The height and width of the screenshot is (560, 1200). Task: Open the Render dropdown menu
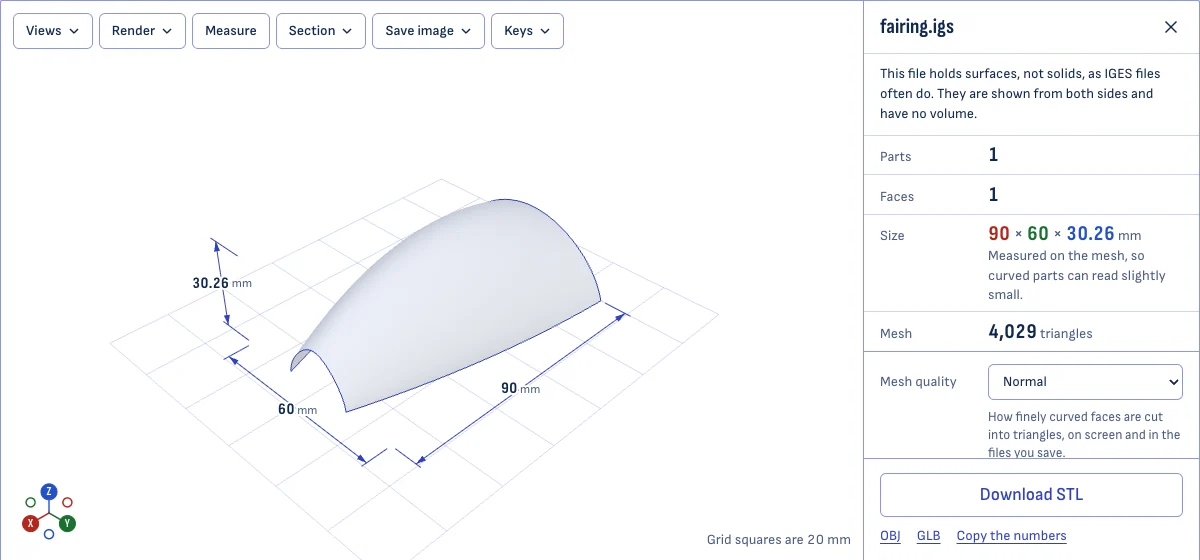point(142,31)
